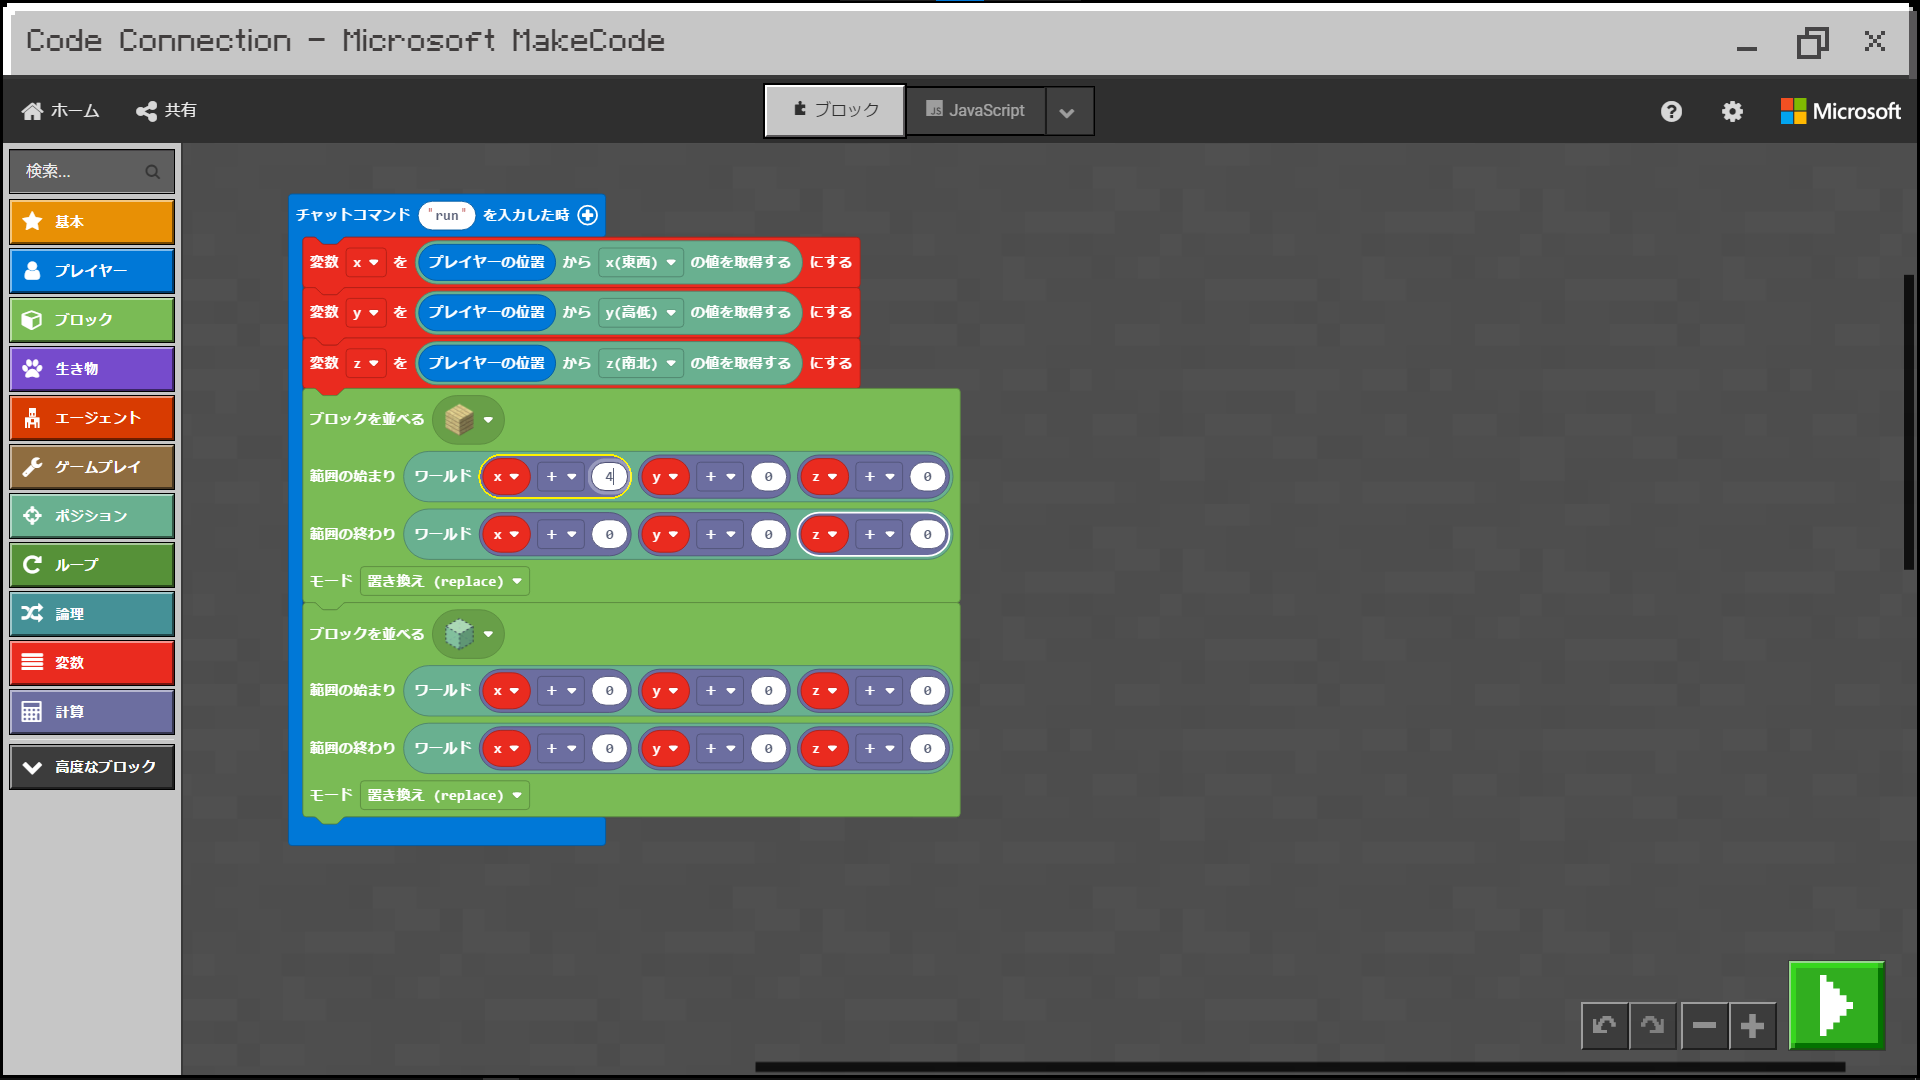Zoom out with the minus button
The image size is (1920, 1080).
point(1704,1026)
